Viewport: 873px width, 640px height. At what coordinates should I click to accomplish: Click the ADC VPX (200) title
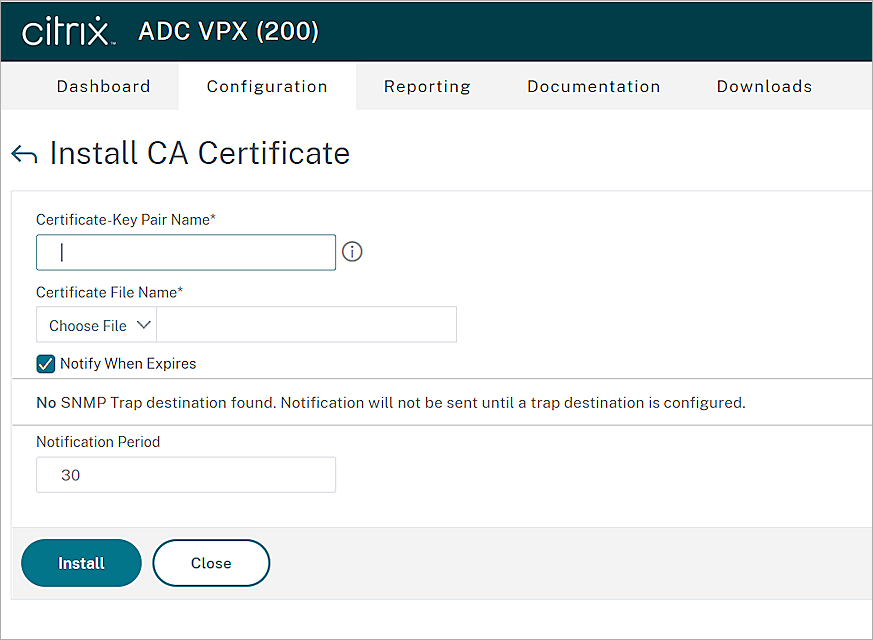(x=227, y=31)
